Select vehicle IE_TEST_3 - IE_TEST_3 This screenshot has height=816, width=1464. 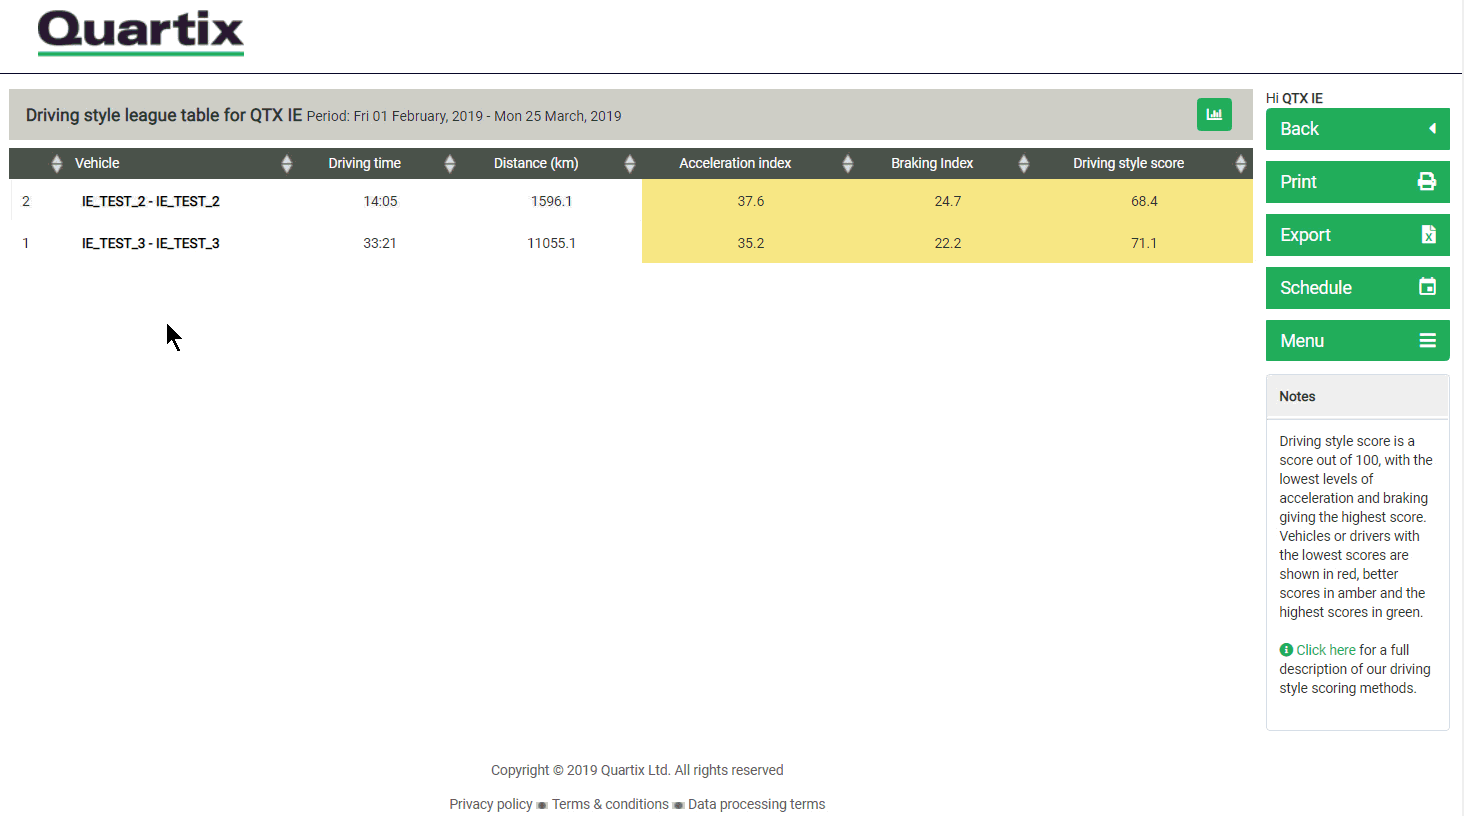point(151,243)
